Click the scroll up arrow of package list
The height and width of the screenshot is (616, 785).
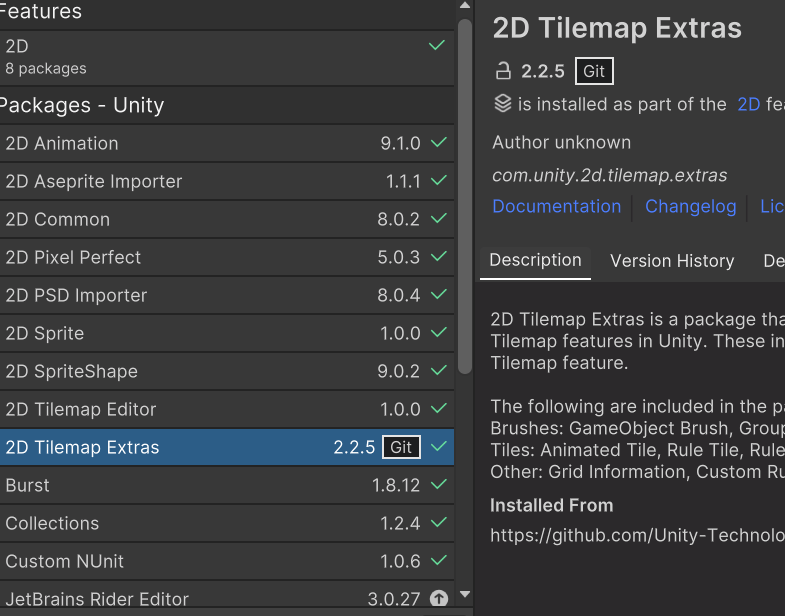[465, 6]
